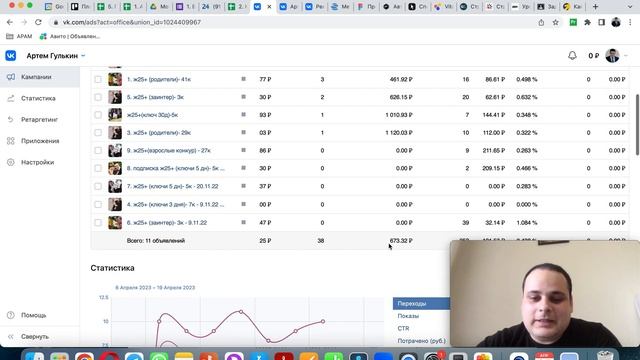Collapse sidebar via Свернуть
Image resolution: width=640 pixels, height=360 pixels.
(35, 336)
